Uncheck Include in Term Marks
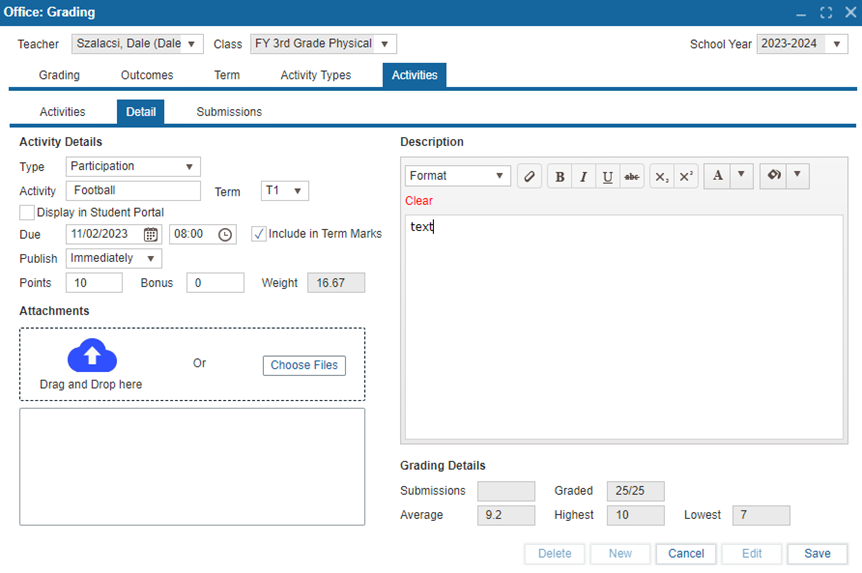 [x=259, y=234]
